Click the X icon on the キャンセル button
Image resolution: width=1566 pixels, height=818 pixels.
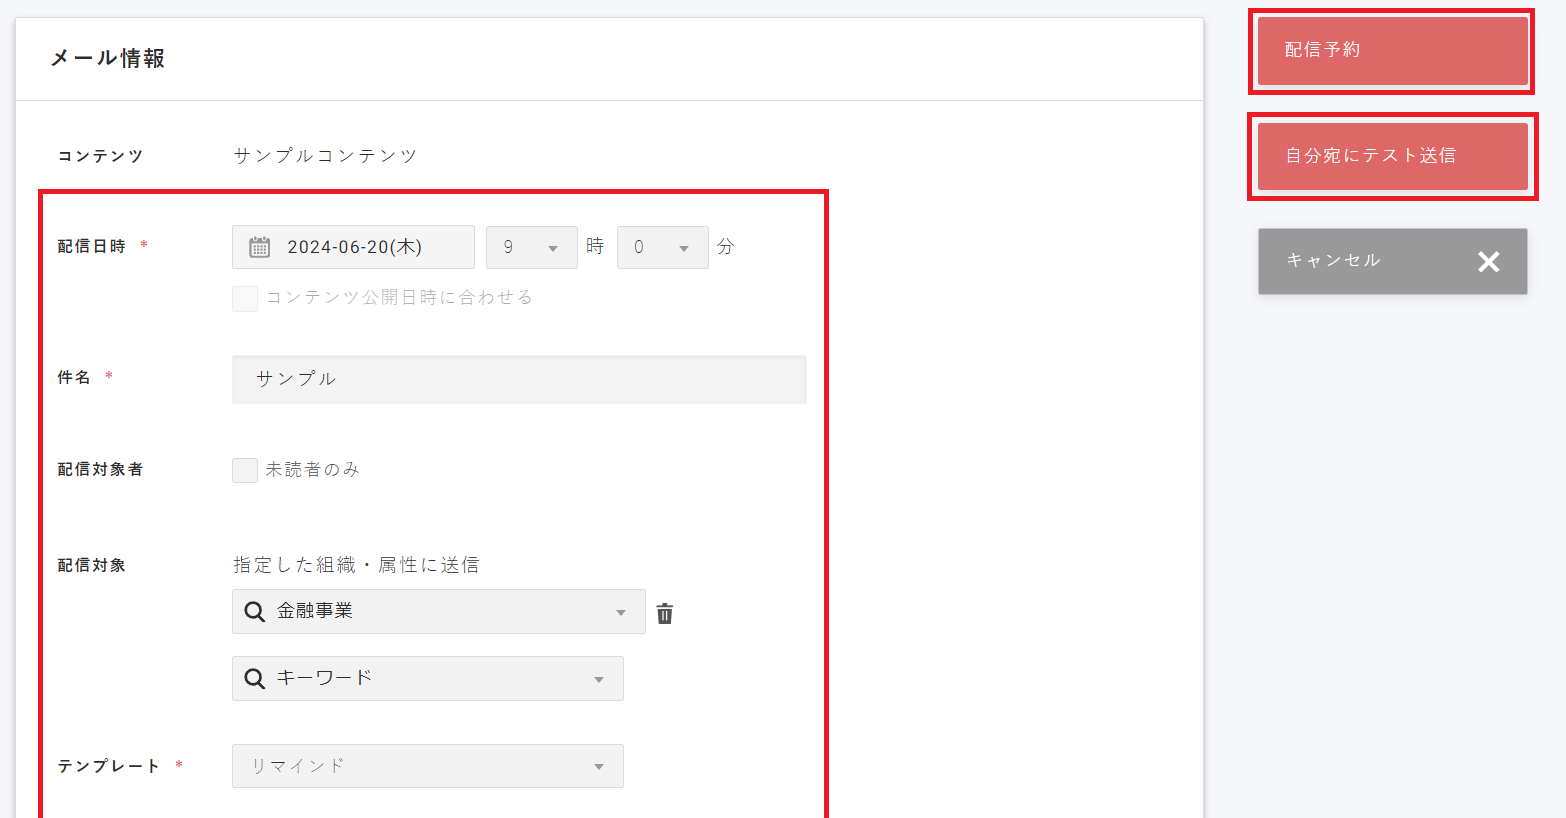coord(1488,262)
